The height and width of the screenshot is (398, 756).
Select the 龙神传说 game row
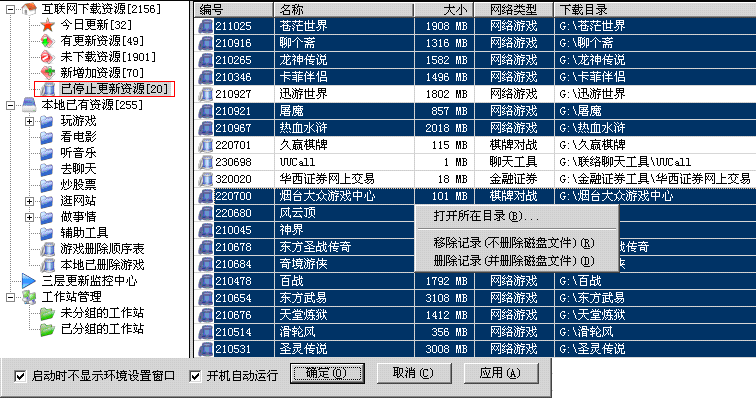pos(475,60)
